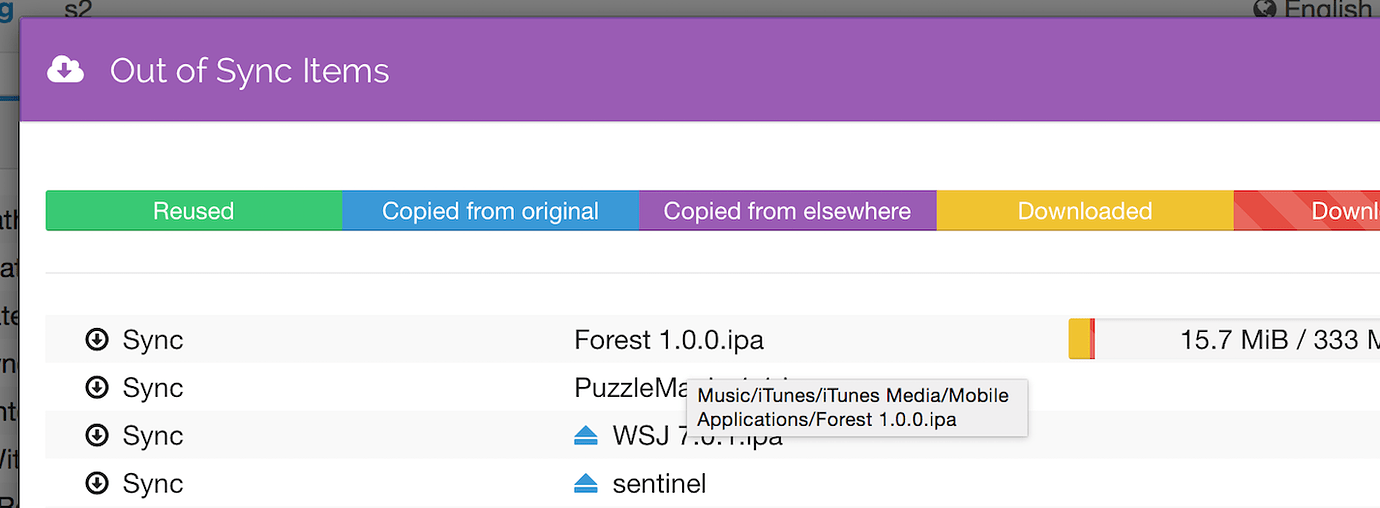Screen dimensions: 1380x508
Task: Click the globe language icon at top
Action: coord(1265,9)
